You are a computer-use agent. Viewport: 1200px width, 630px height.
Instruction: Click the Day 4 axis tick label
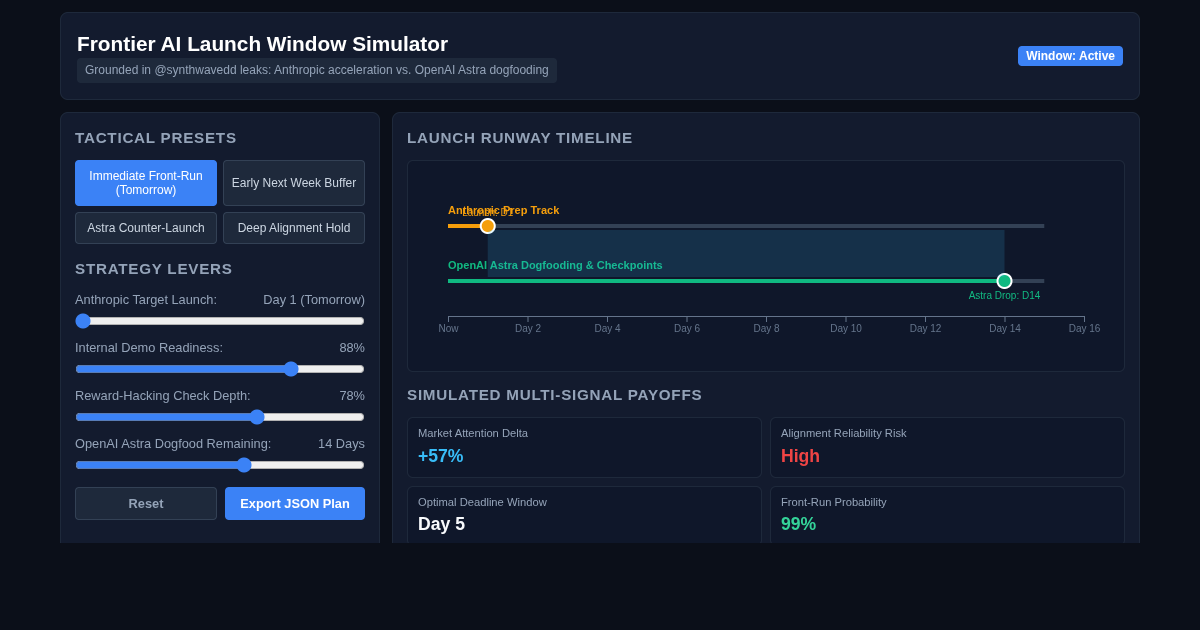(x=607, y=329)
